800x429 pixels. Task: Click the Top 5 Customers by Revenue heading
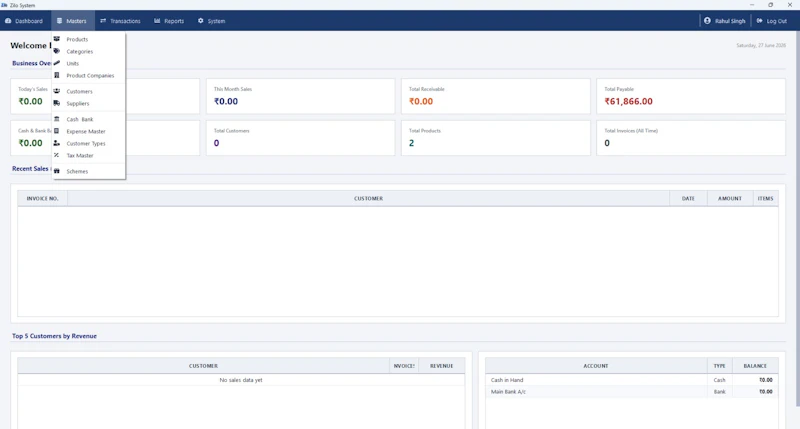[54, 336]
